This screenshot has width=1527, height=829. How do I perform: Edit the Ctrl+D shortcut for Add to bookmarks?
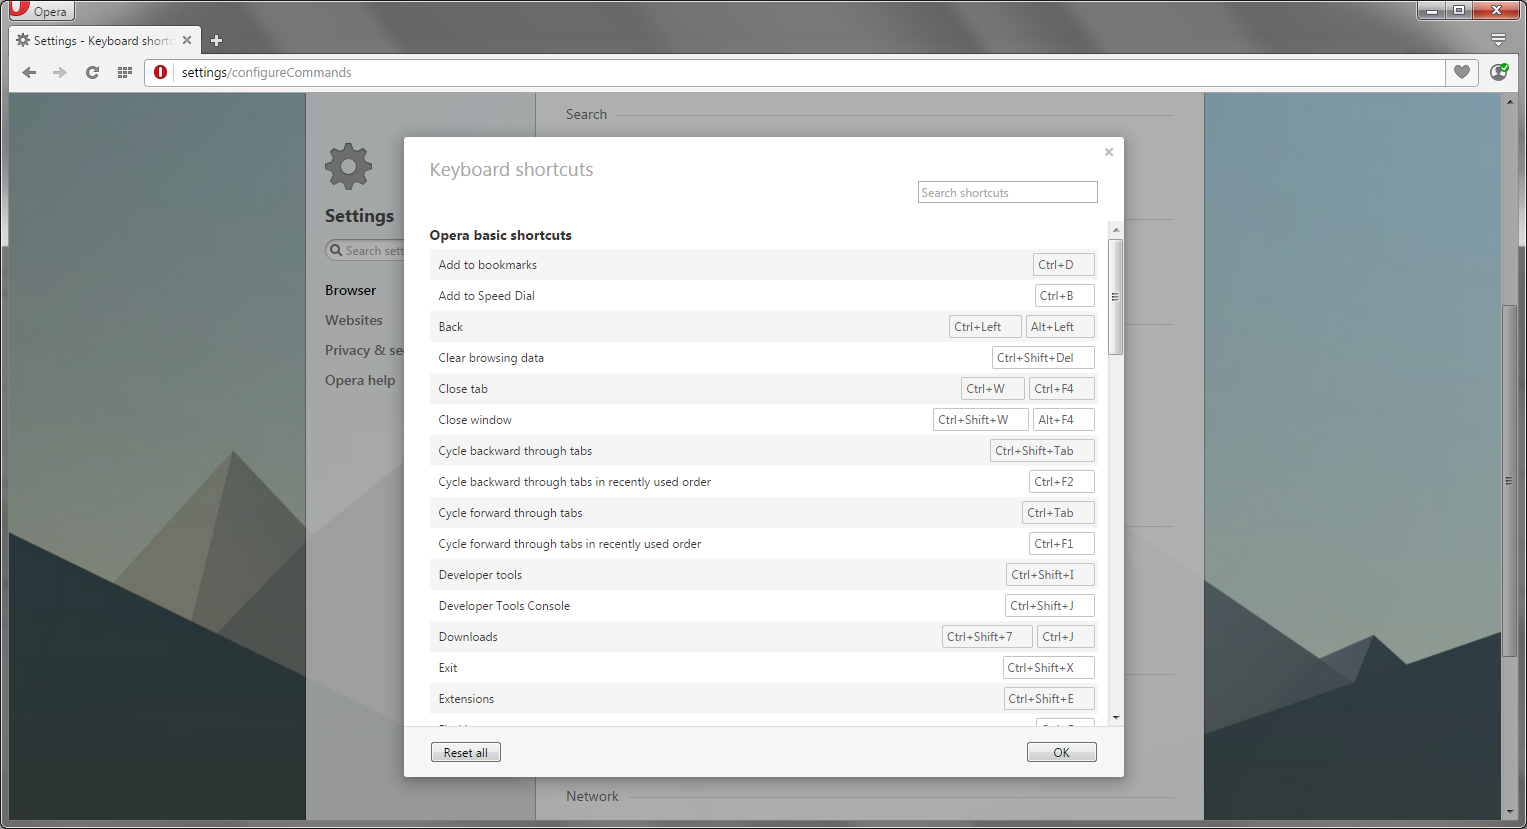coord(1063,264)
